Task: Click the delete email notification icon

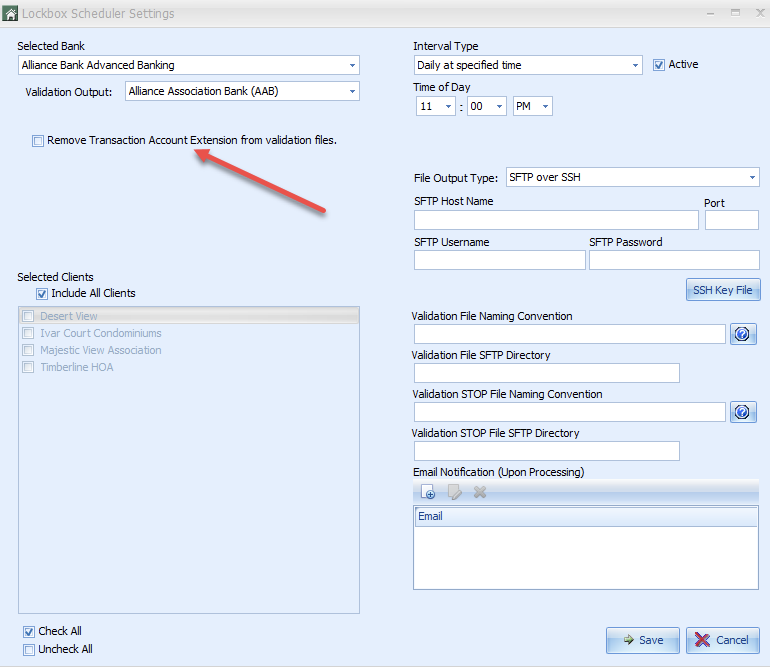Action: 479,492
